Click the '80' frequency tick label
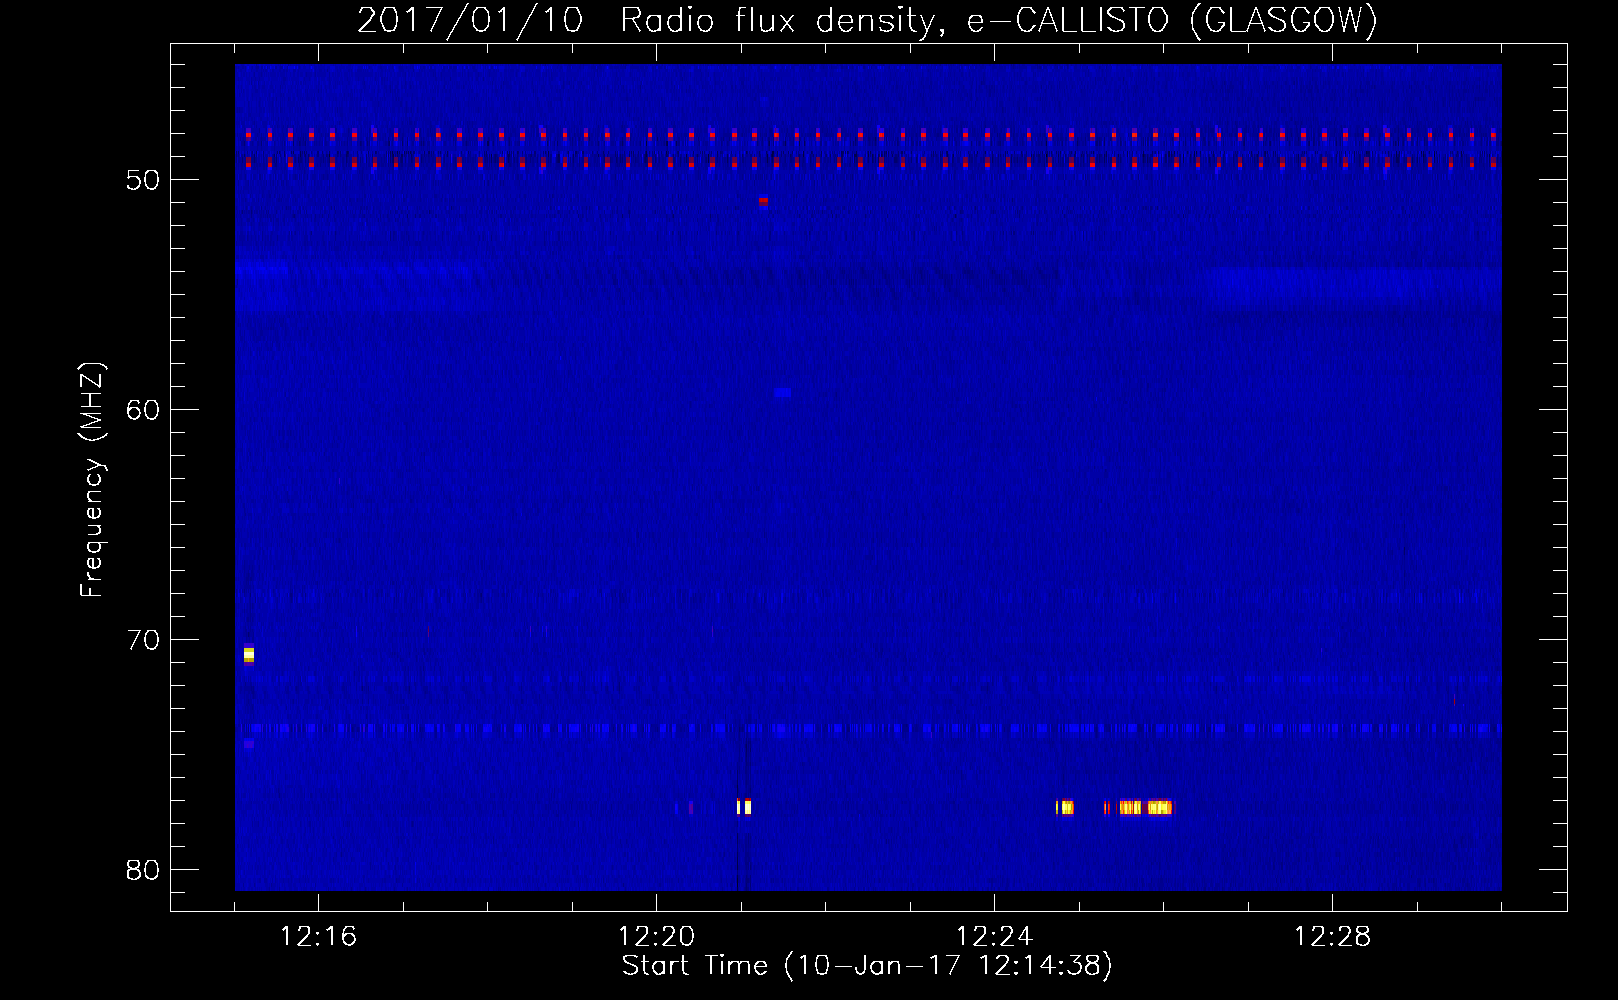Image resolution: width=1618 pixels, height=1000 pixels. click(x=143, y=870)
